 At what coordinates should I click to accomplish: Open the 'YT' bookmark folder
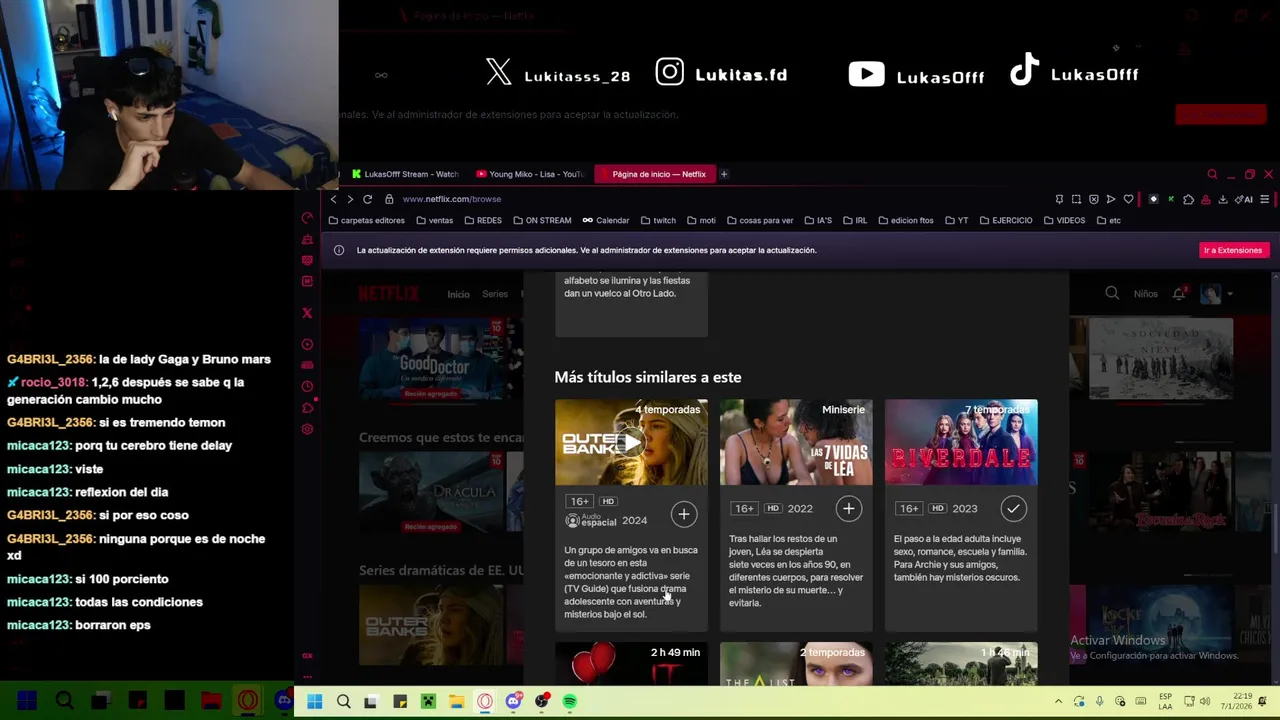click(956, 220)
